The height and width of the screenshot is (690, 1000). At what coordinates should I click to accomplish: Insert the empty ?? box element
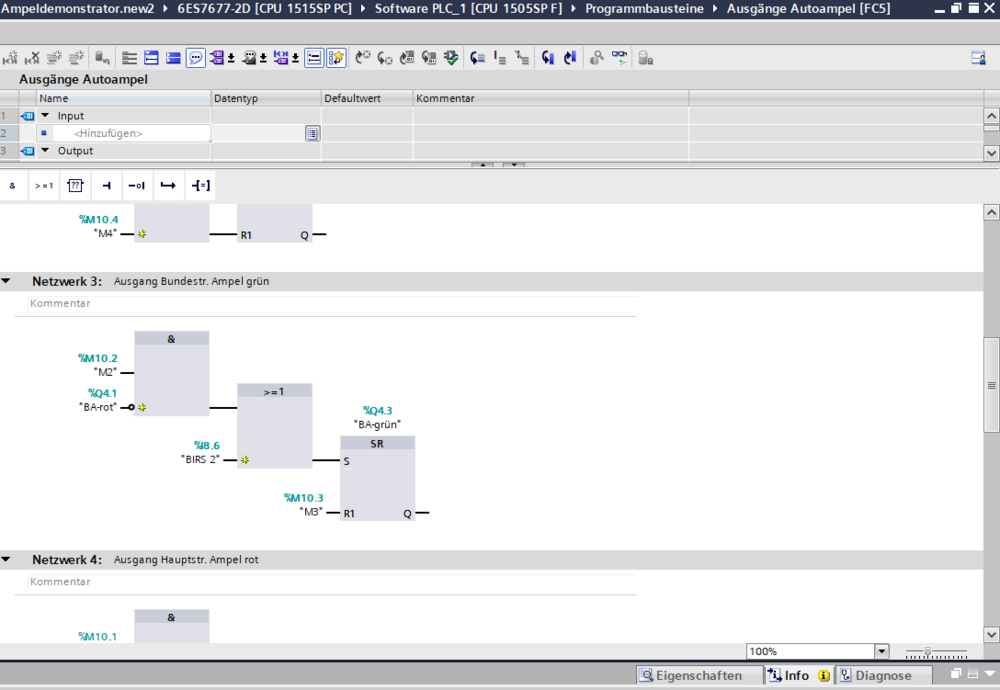click(x=75, y=185)
